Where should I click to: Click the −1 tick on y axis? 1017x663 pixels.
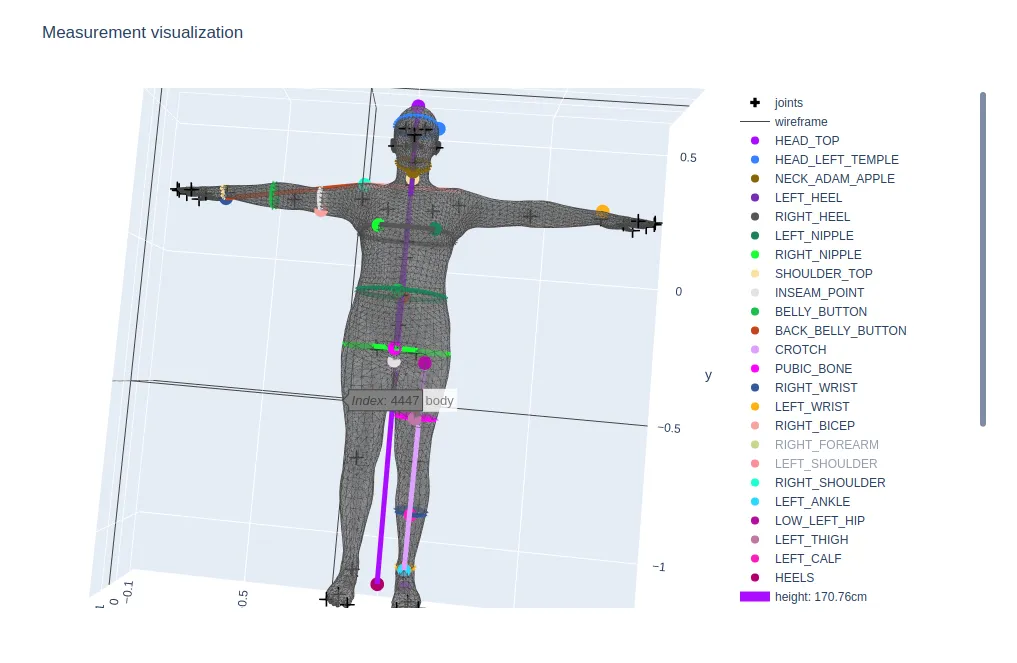pos(659,567)
